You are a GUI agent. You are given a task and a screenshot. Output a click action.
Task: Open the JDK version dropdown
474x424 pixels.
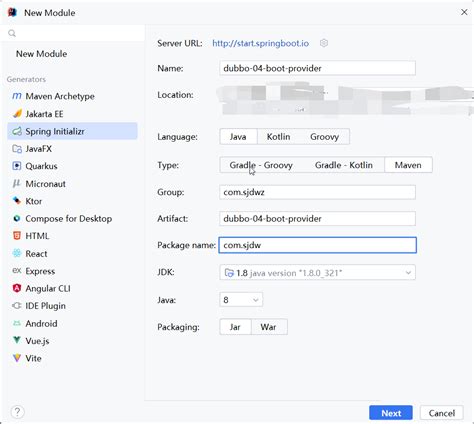point(317,273)
